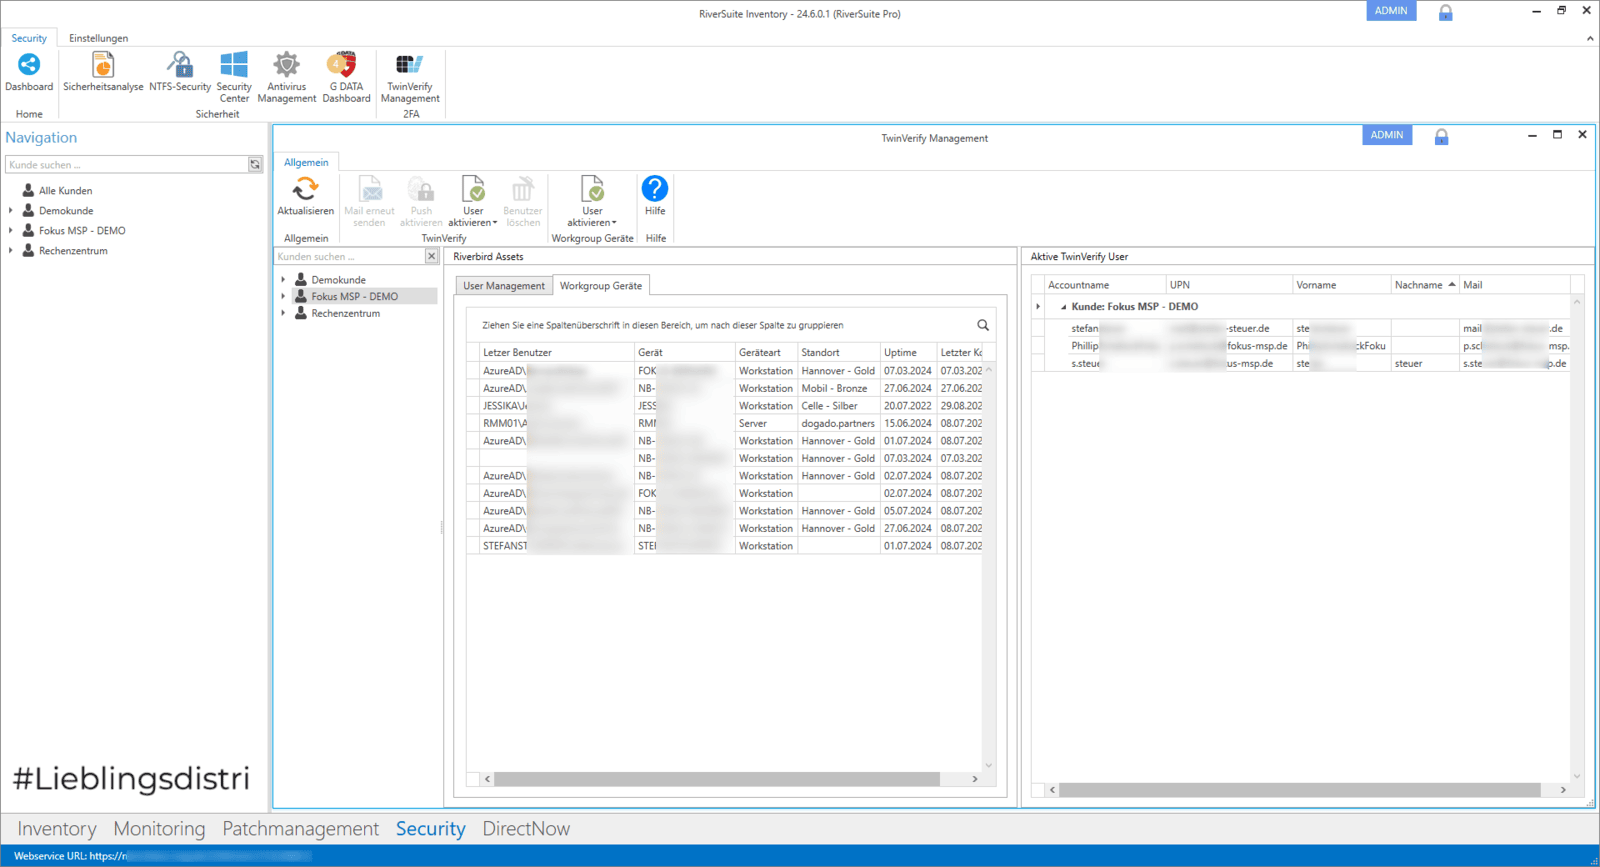Click Mail erneut senden icon
1600x867 pixels.
pos(369,201)
